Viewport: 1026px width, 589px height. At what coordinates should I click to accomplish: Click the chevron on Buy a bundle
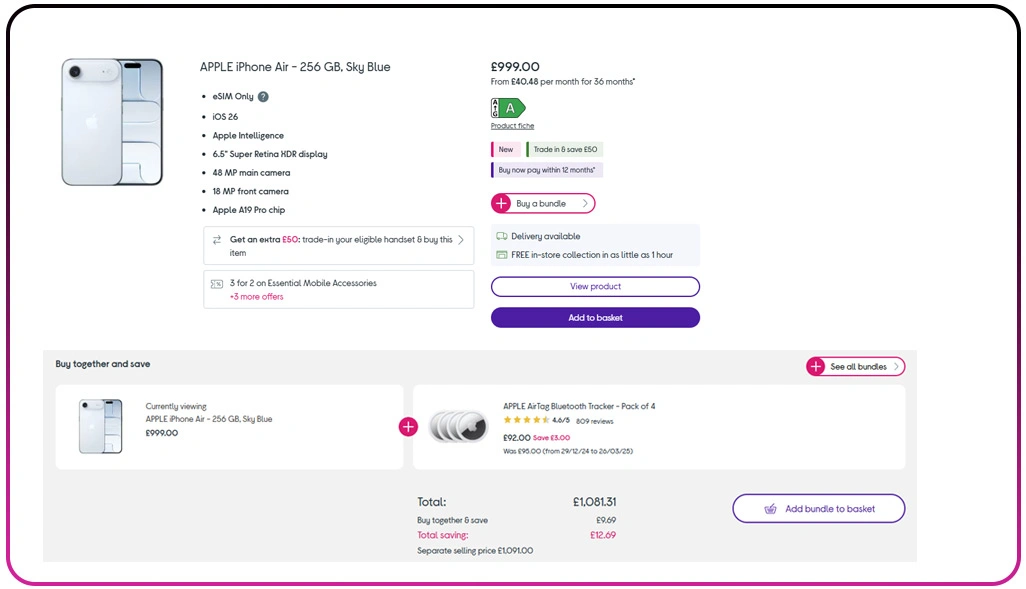[586, 203]
